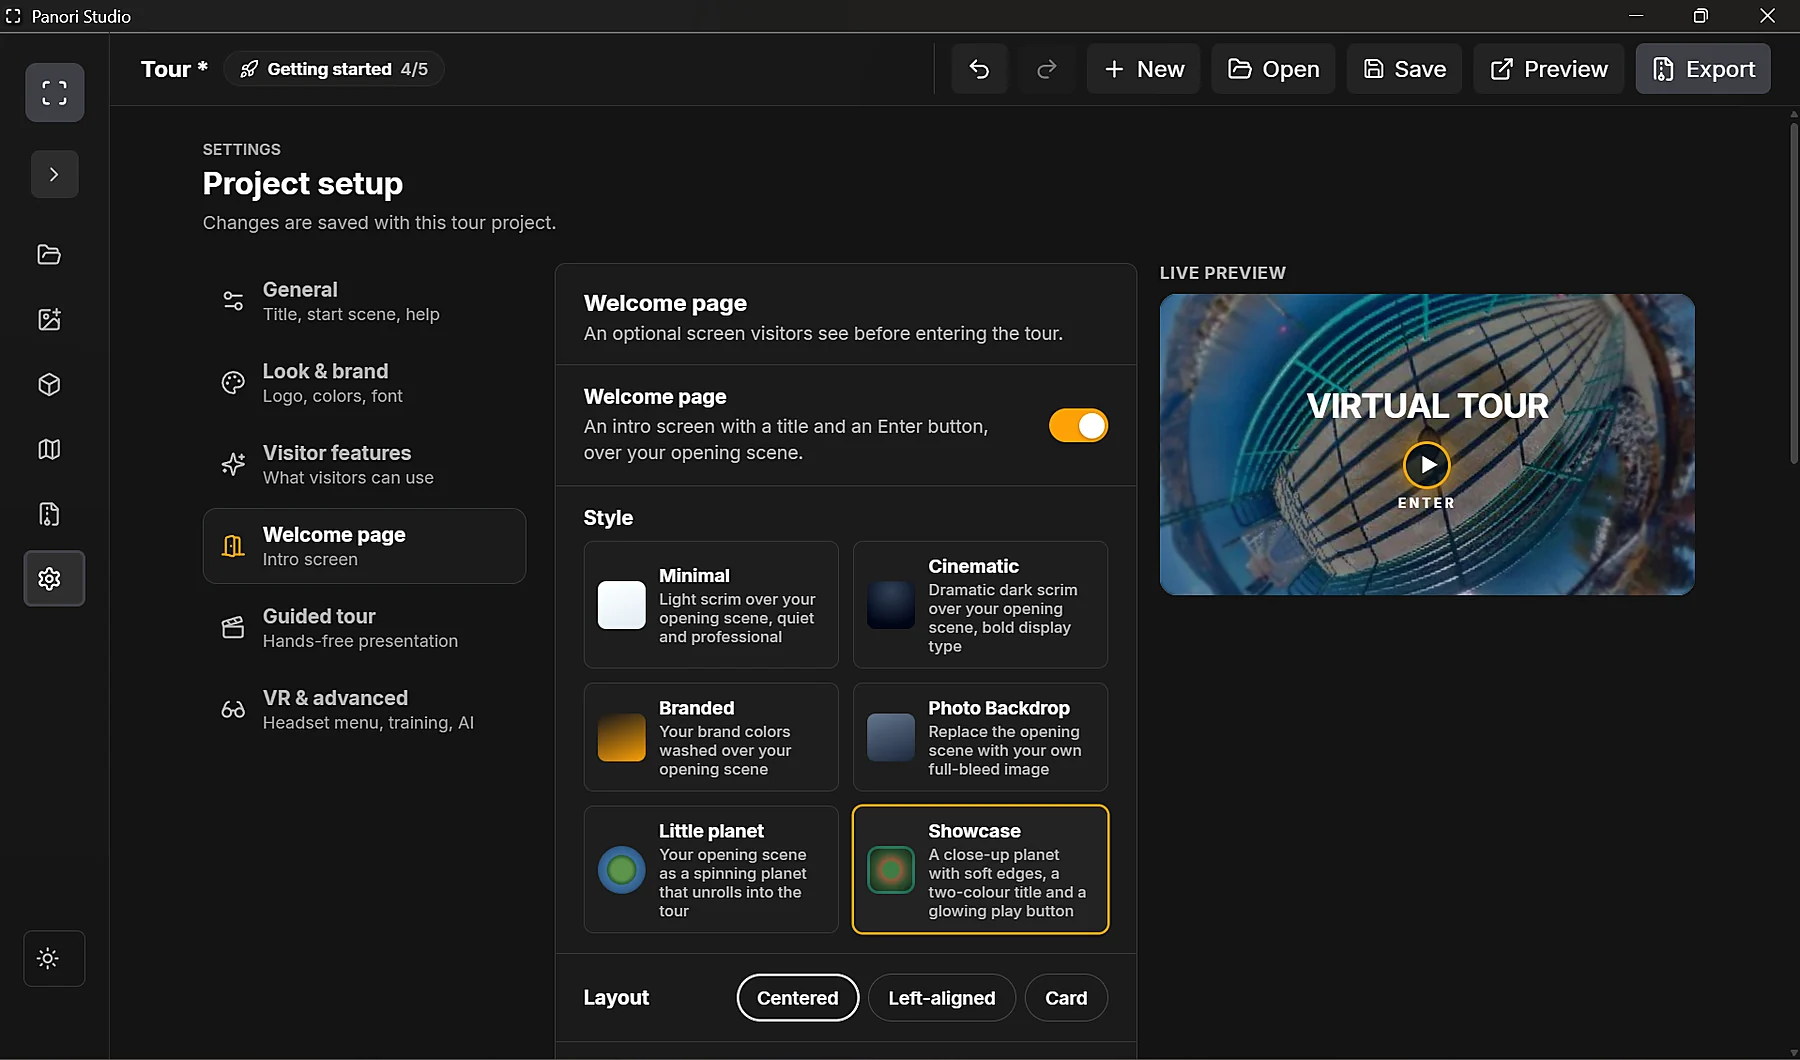The image size is (1800, 1060).
Task: Click the fullscreen frame icon in sidebar
Action: 54,93
